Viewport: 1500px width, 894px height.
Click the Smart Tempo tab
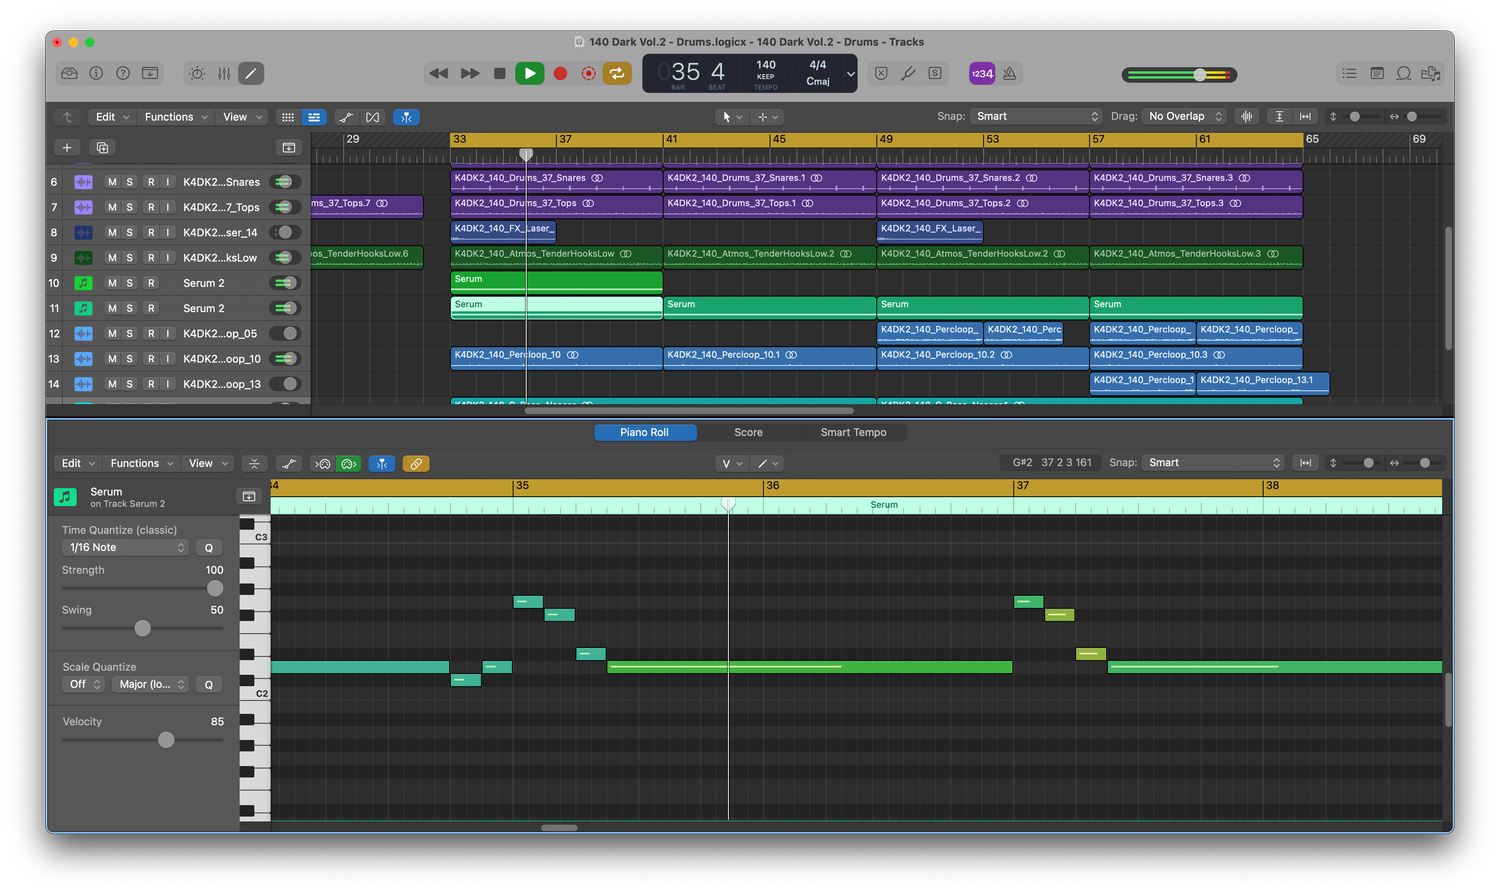[853, 432]
